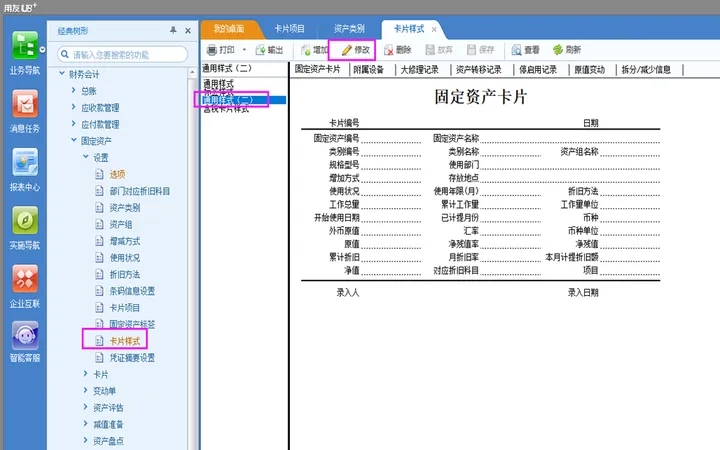Expand the 资产评估 tree node
720x450 pixels.
(x=85, y=408)
